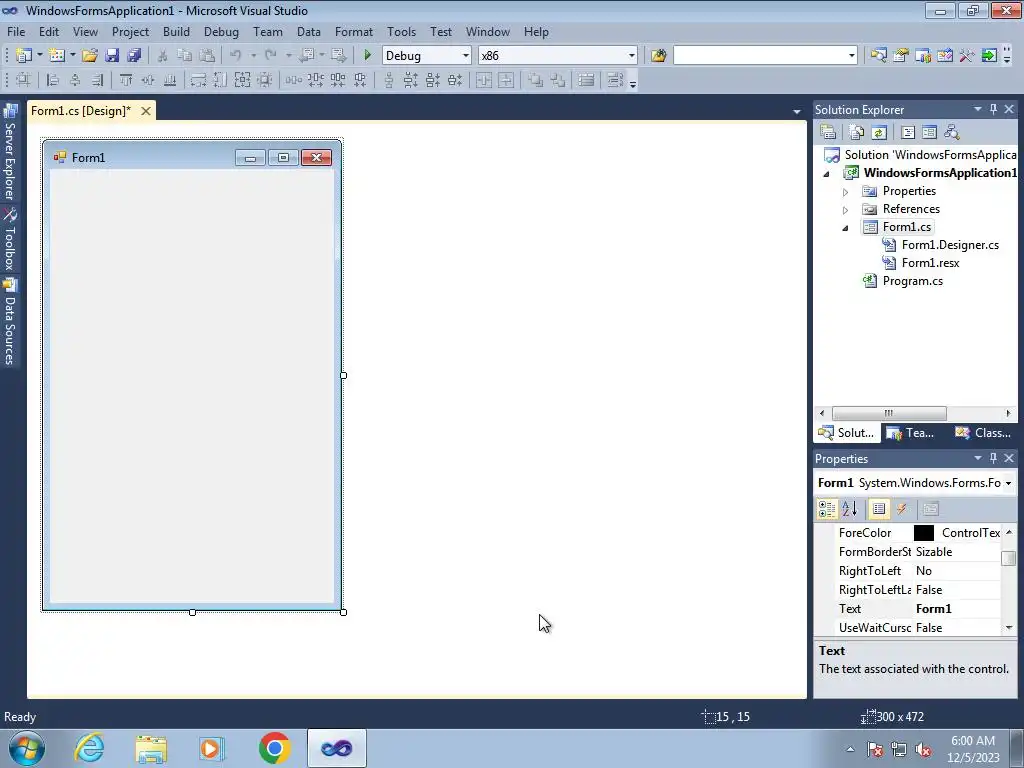Screen dimensions: 1024x768
Task: Select Form1.Designer.cs in Solution Explorer
Action: click(x=950, y=245)
